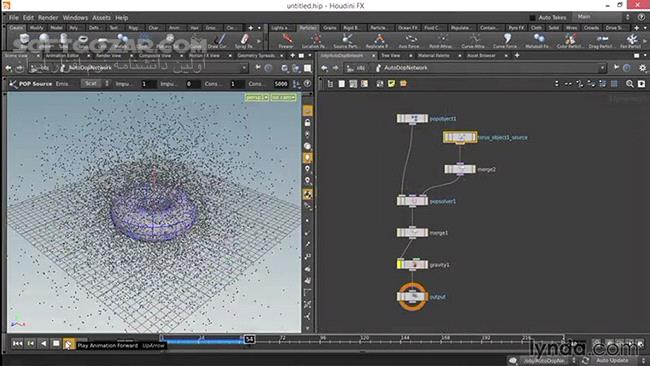
Task: Open the persp viewport camera dropdown
Action: click(257, 97)
